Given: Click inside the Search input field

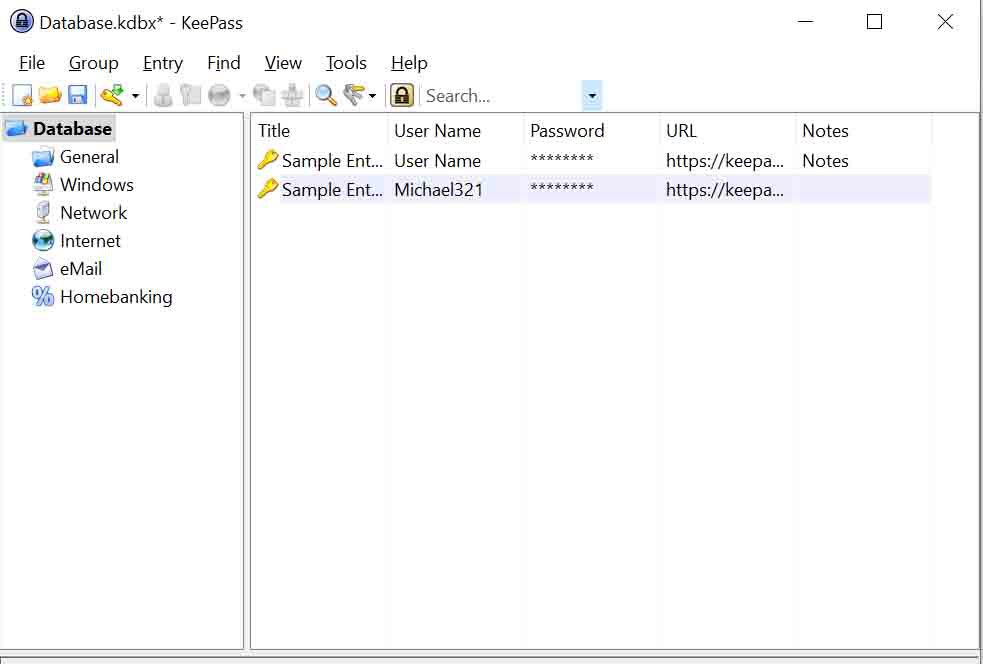Looking at the screenshot, I should click(x=502, y=96).
